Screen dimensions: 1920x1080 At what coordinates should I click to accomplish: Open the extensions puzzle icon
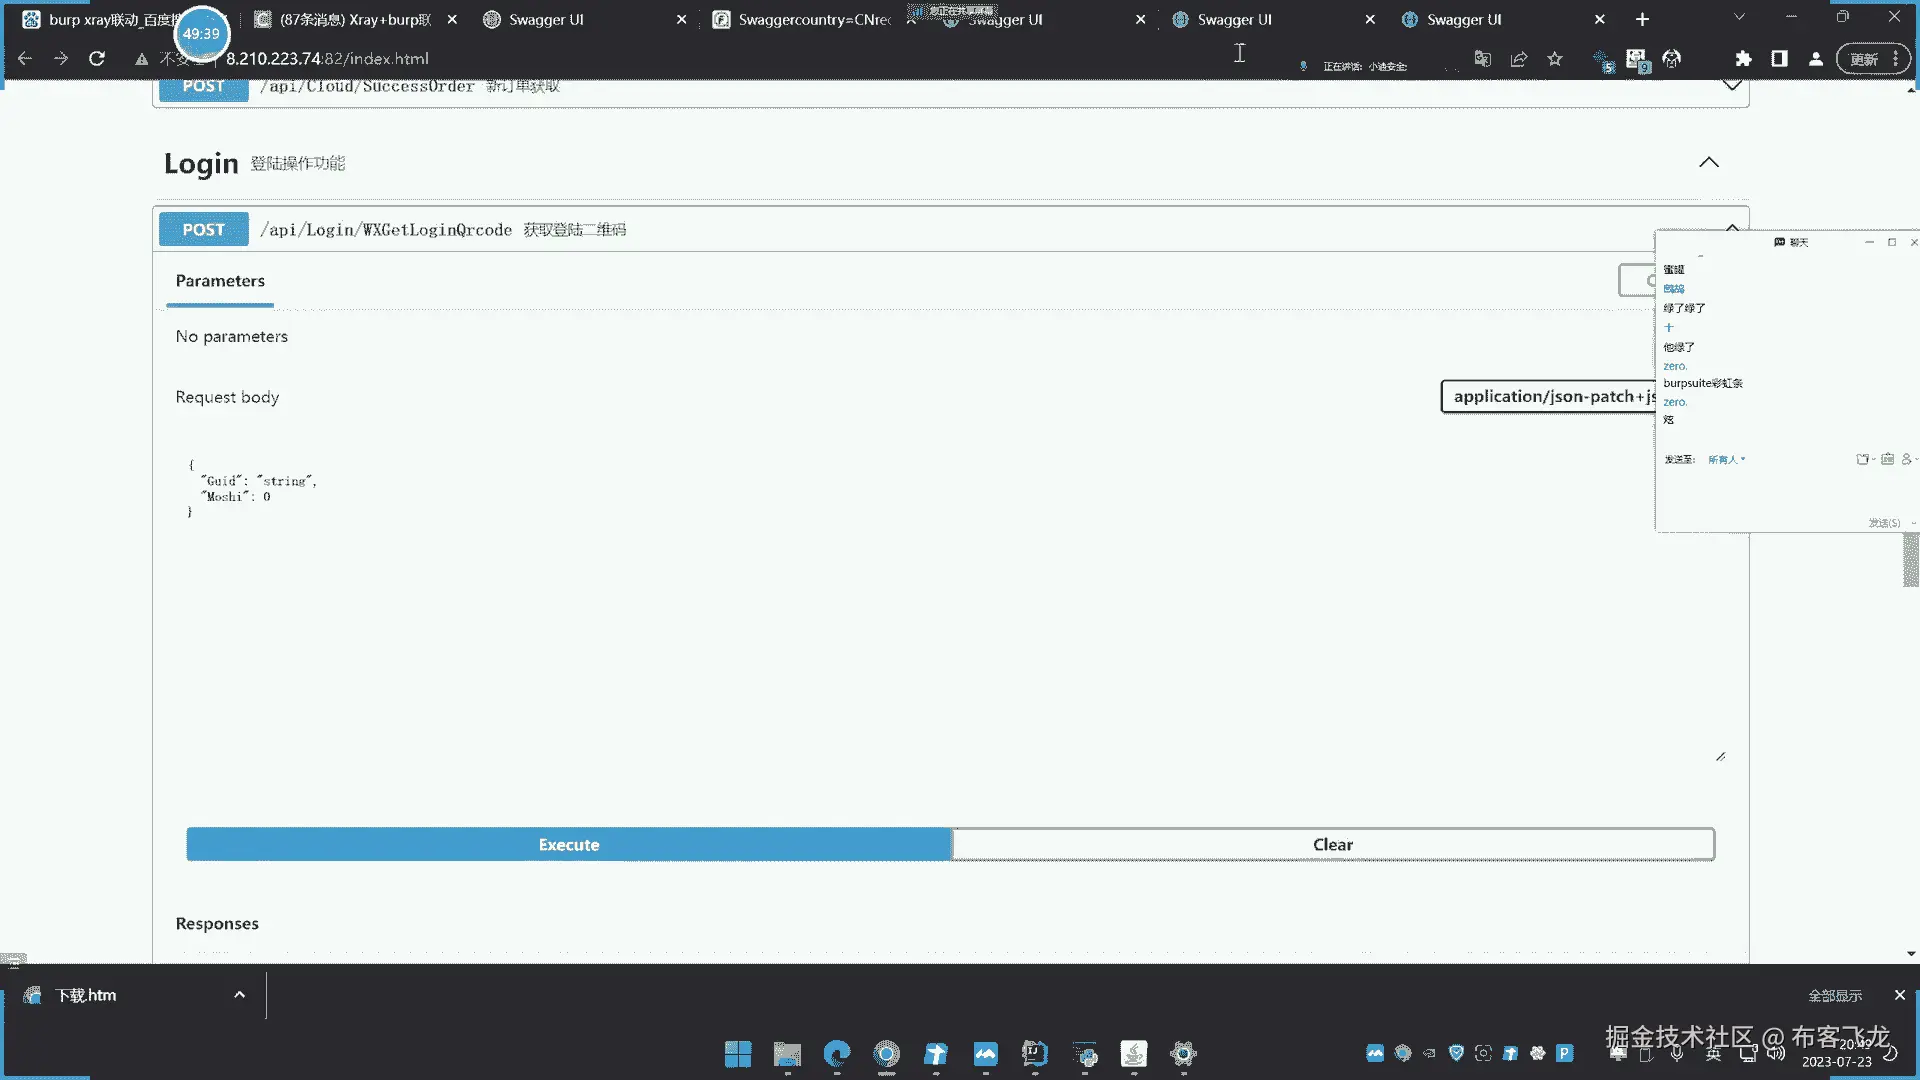pyautogui.click(x=1743, y=59)
